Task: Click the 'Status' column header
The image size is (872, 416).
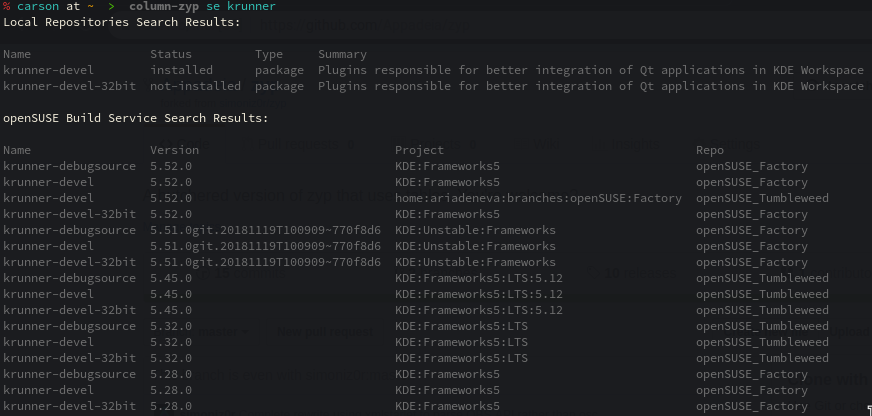Action: coord(171,55)
